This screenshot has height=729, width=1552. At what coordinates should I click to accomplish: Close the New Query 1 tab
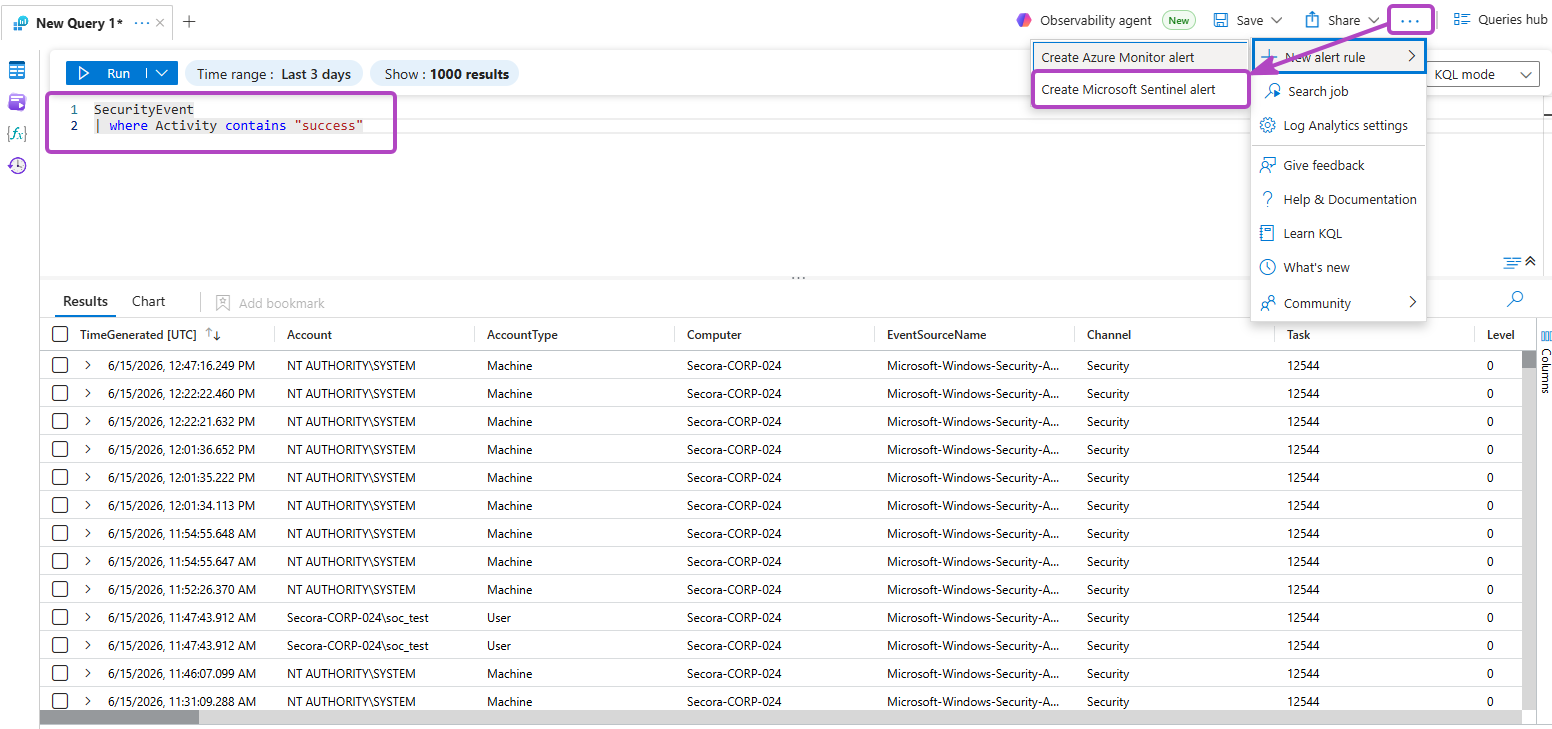coord(160,22)
